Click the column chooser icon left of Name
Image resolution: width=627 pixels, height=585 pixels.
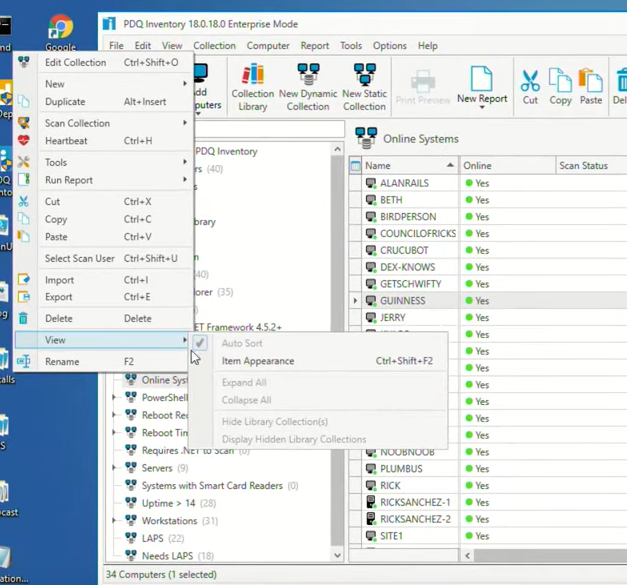pos(355,166)
